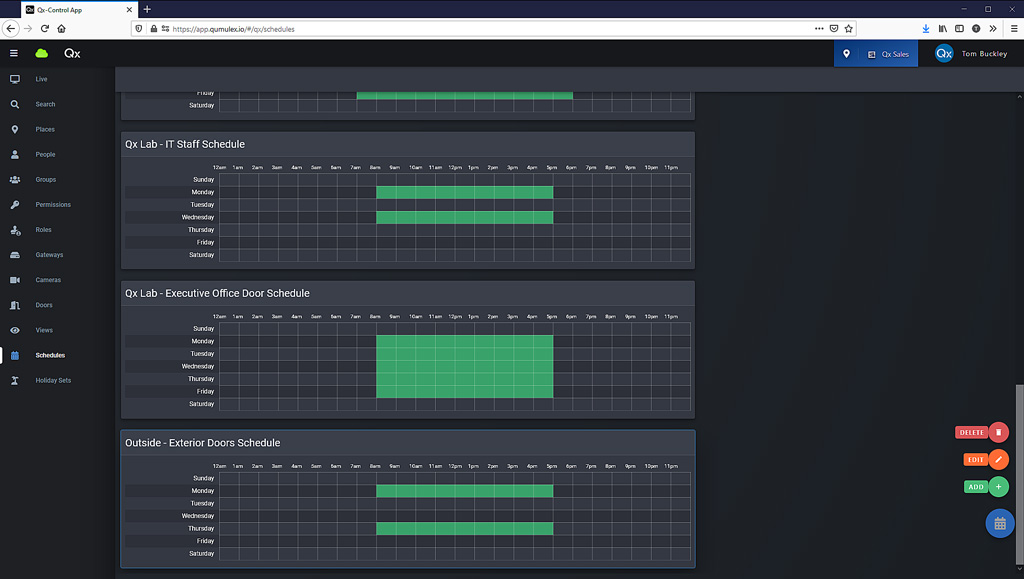Open the browser library icon
The height and width of the screenshot is (579, 1024).
tap(942, 29)
